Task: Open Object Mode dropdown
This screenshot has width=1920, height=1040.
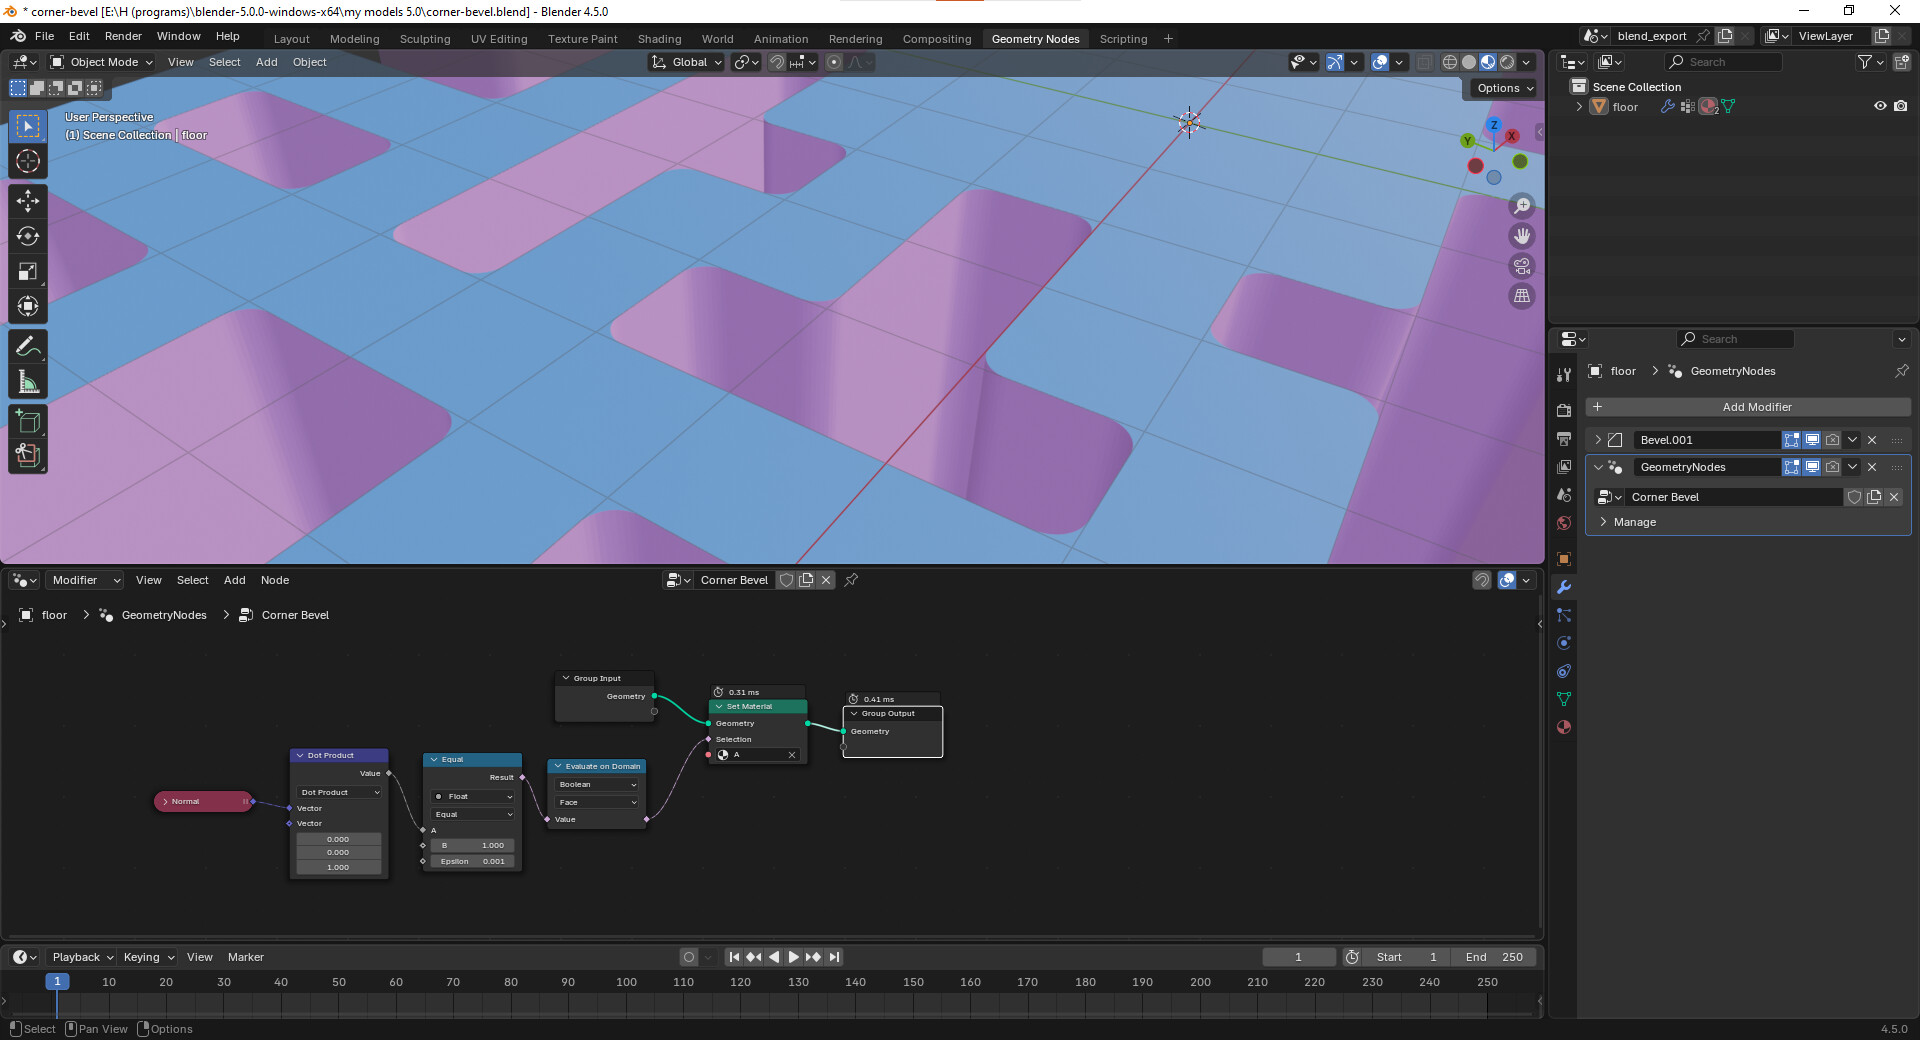Action: 102,62
